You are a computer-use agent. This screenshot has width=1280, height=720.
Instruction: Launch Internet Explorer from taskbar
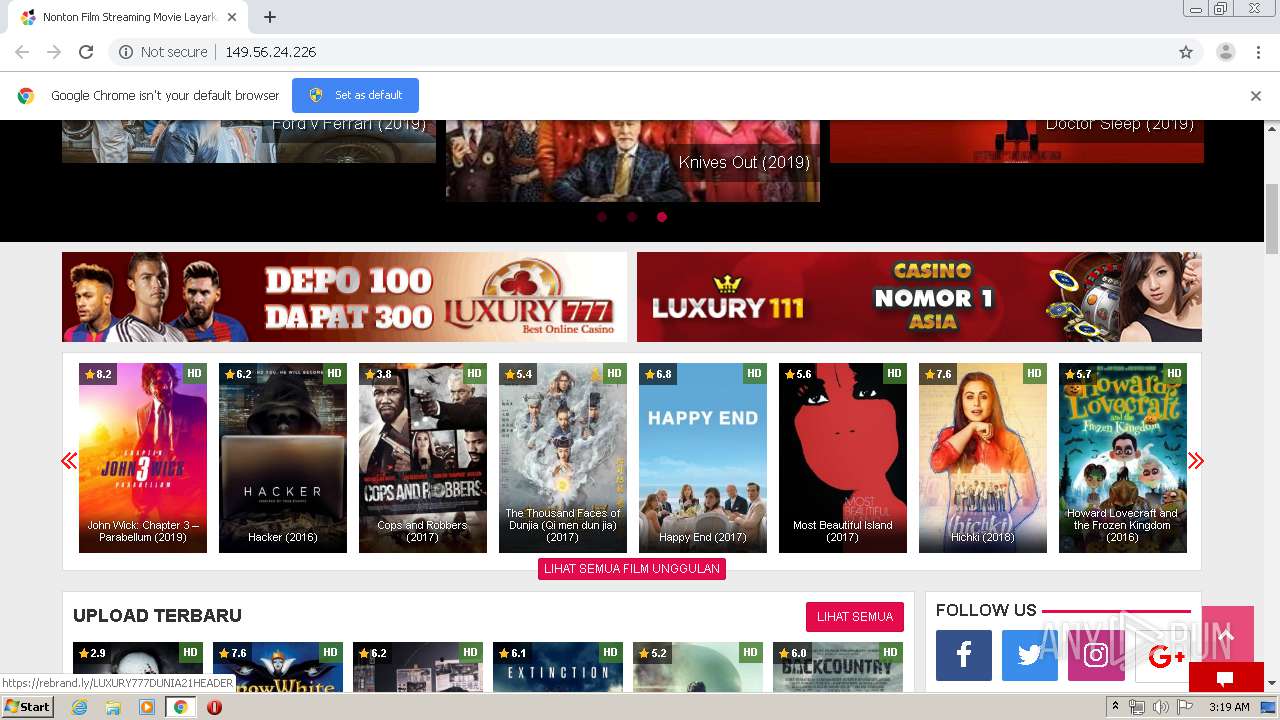click(80, 707)
